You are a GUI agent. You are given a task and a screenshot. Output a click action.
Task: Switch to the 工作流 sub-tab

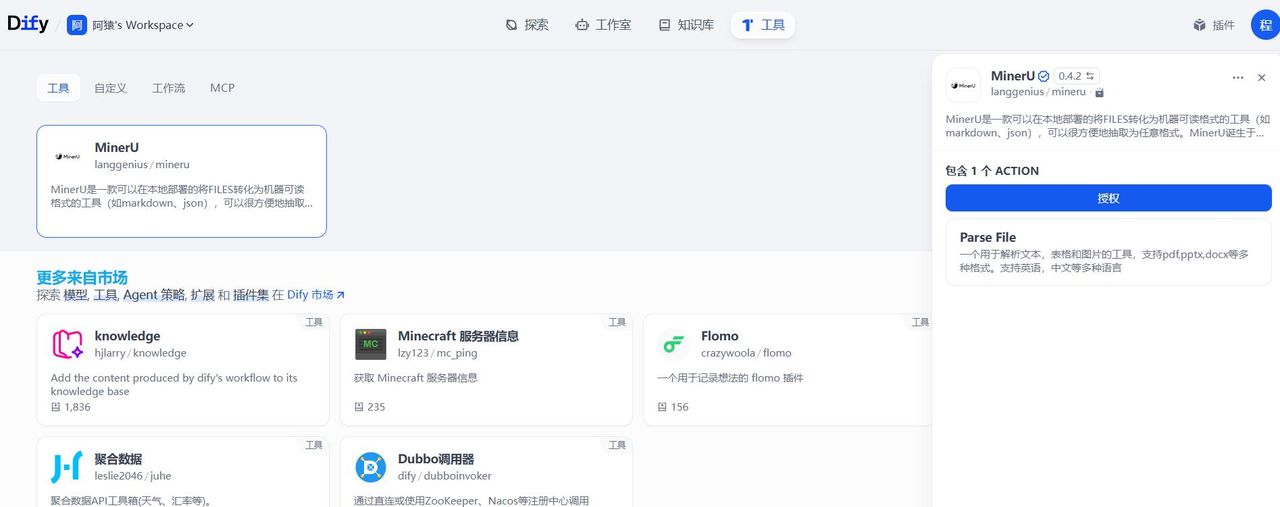(x=168, y=88)
